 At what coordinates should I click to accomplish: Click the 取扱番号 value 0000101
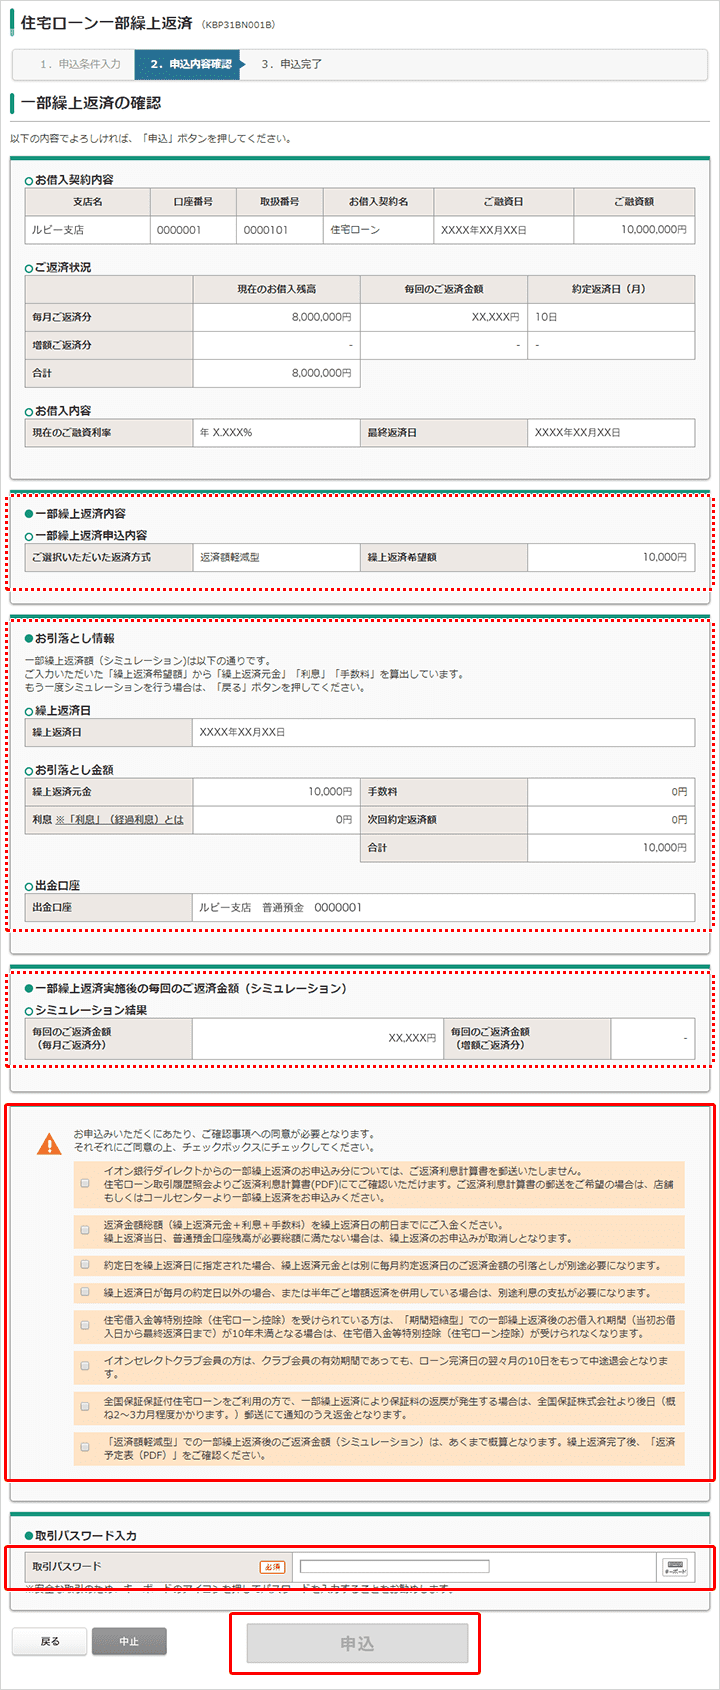[280, 230]
